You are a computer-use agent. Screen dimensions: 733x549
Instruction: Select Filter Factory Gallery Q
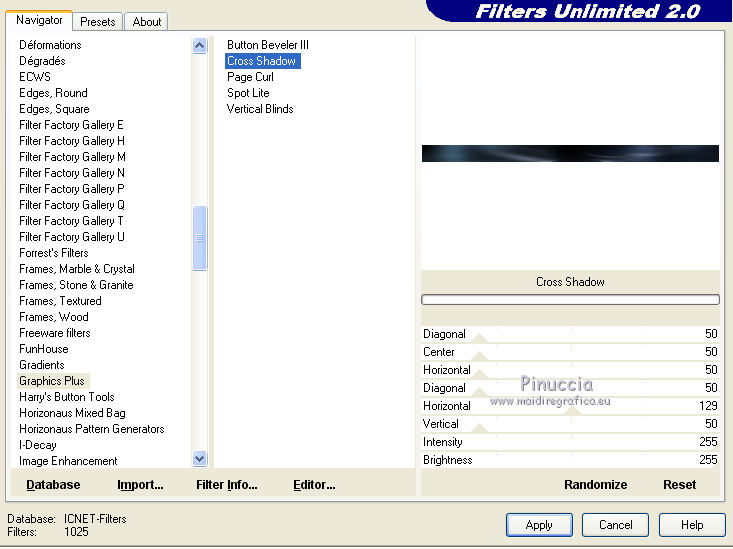pos(72,205)
